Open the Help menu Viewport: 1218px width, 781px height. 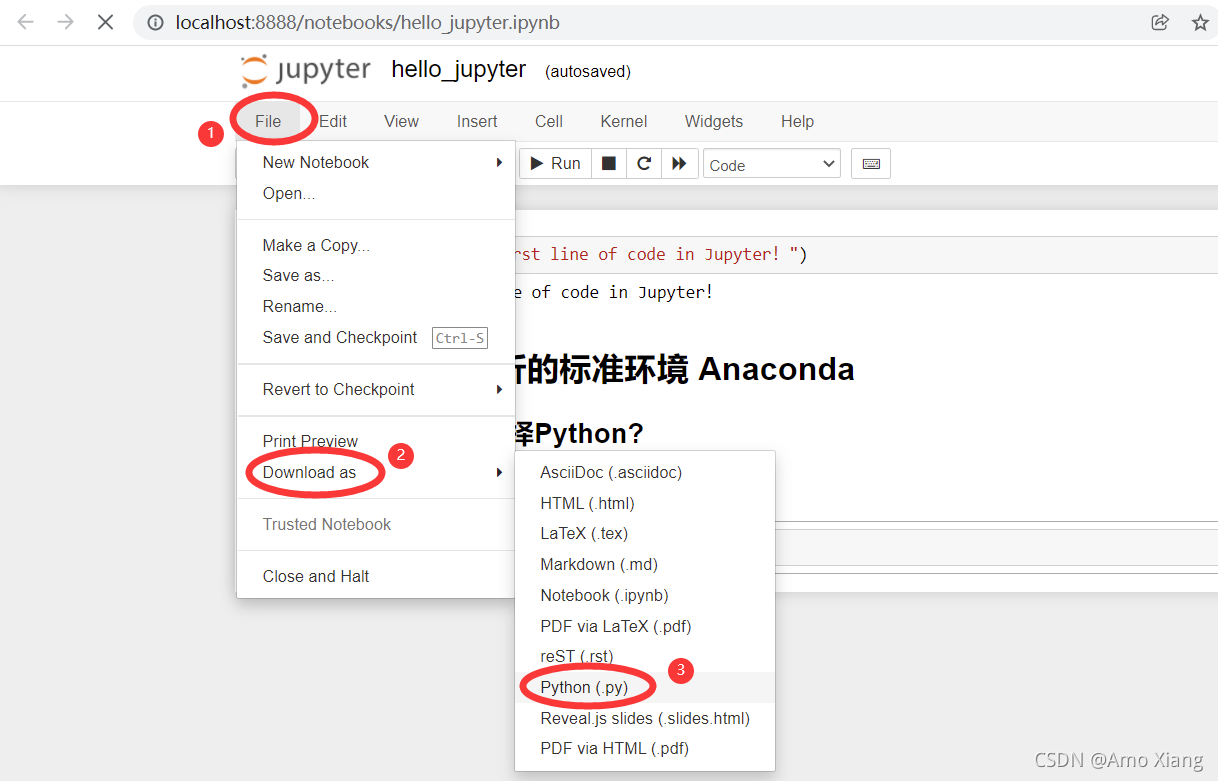(797, 121)
